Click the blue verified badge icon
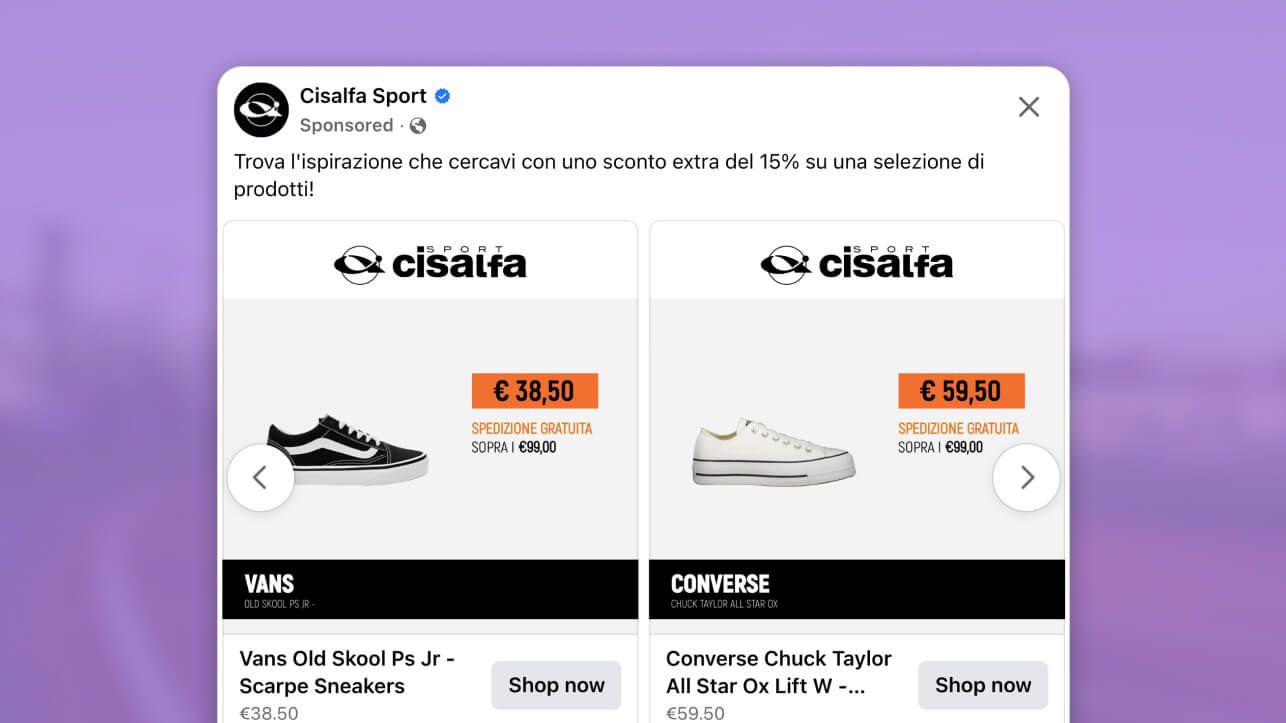 tap(442, 96)
